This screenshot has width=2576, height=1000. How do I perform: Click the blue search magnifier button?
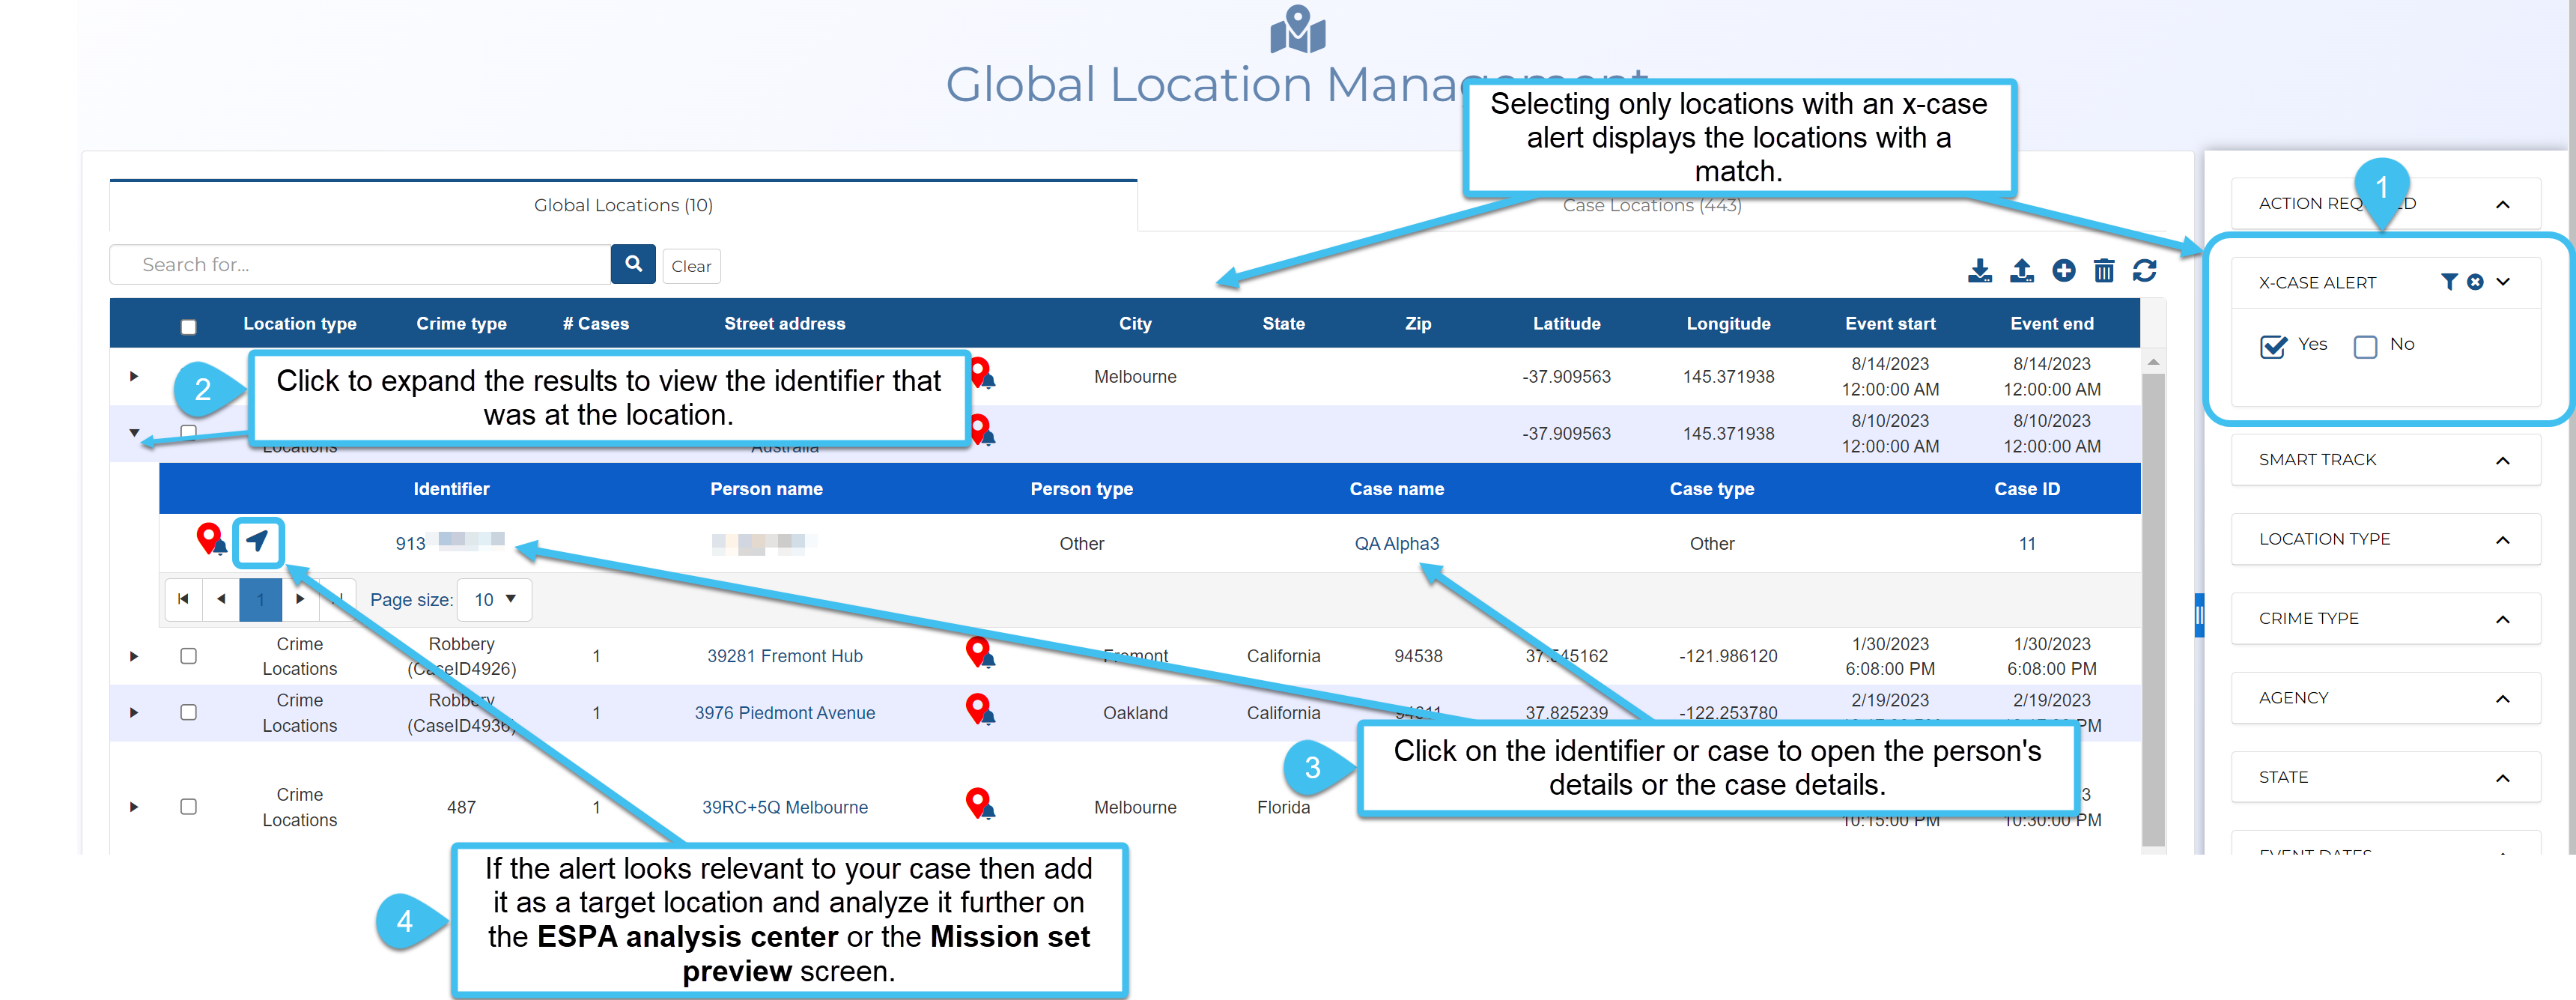(633, 264)
